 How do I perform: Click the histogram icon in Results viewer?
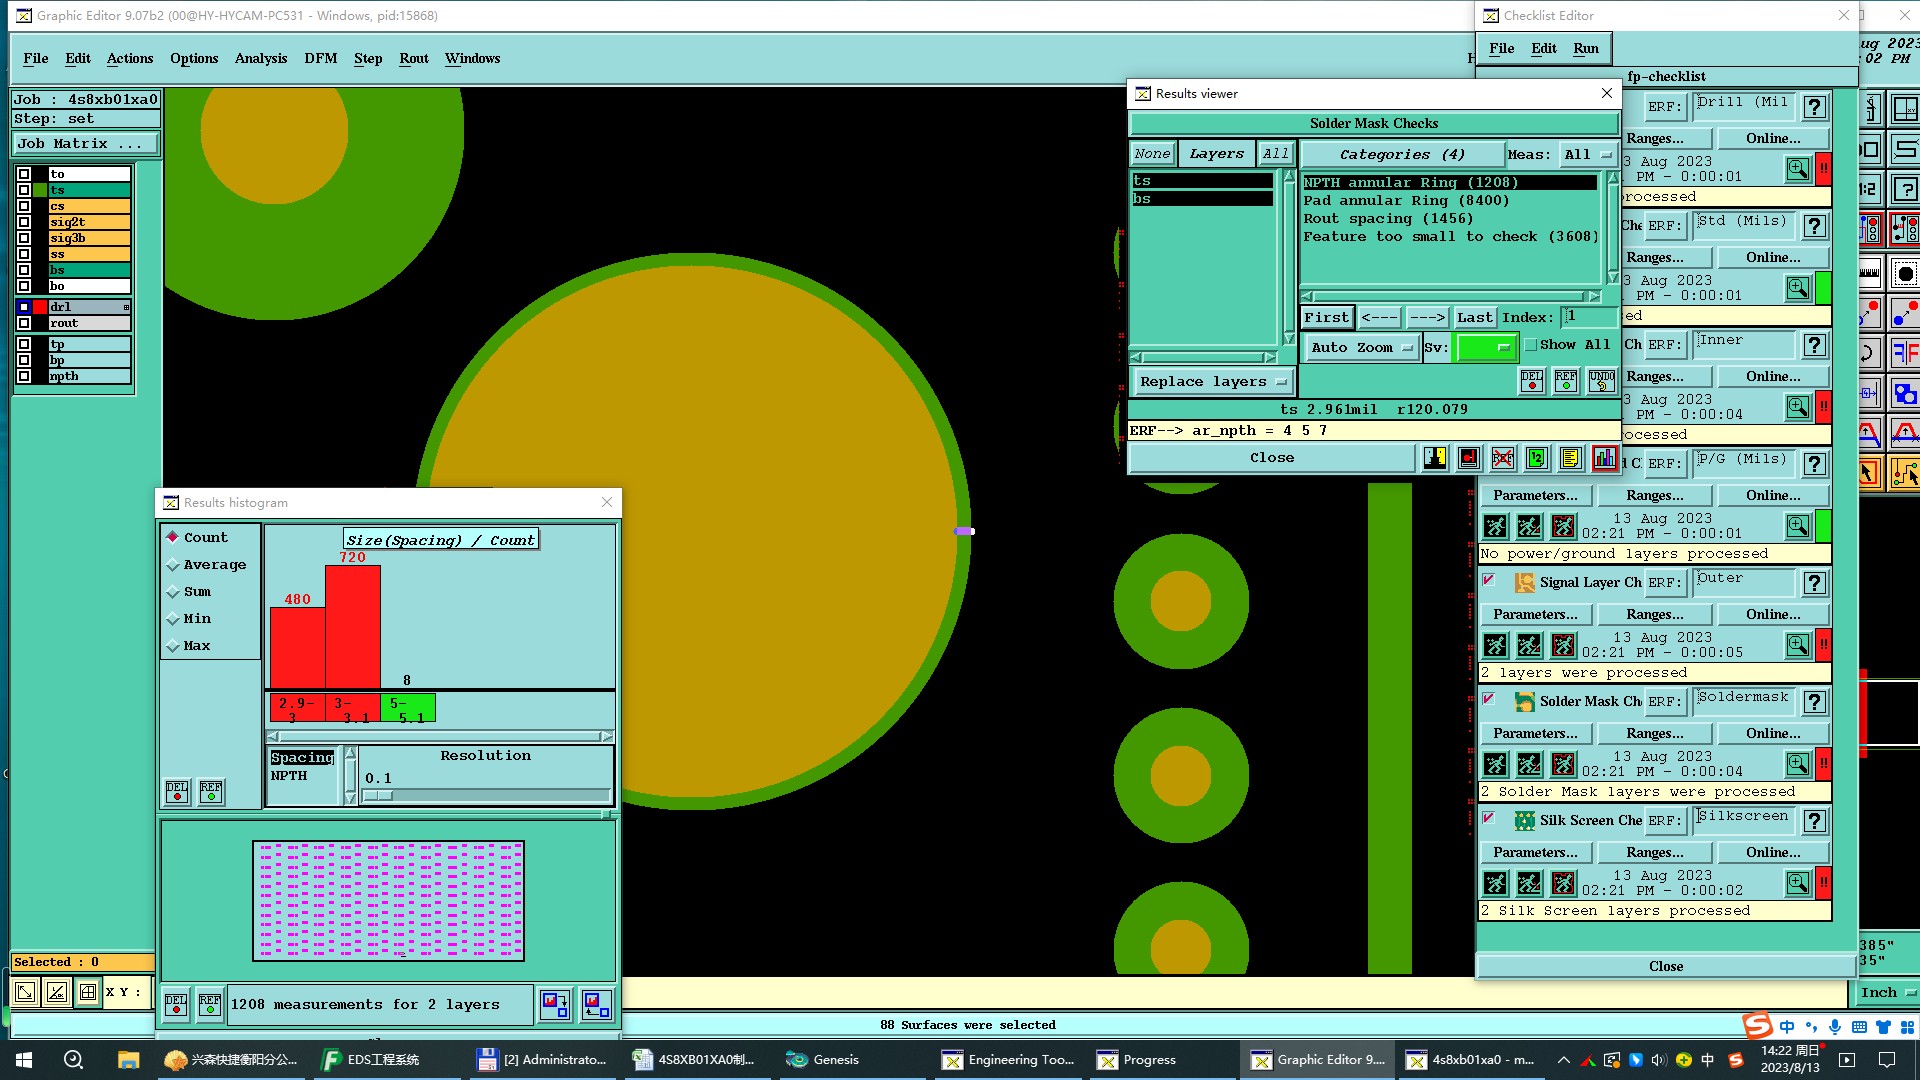[1604, 458]
